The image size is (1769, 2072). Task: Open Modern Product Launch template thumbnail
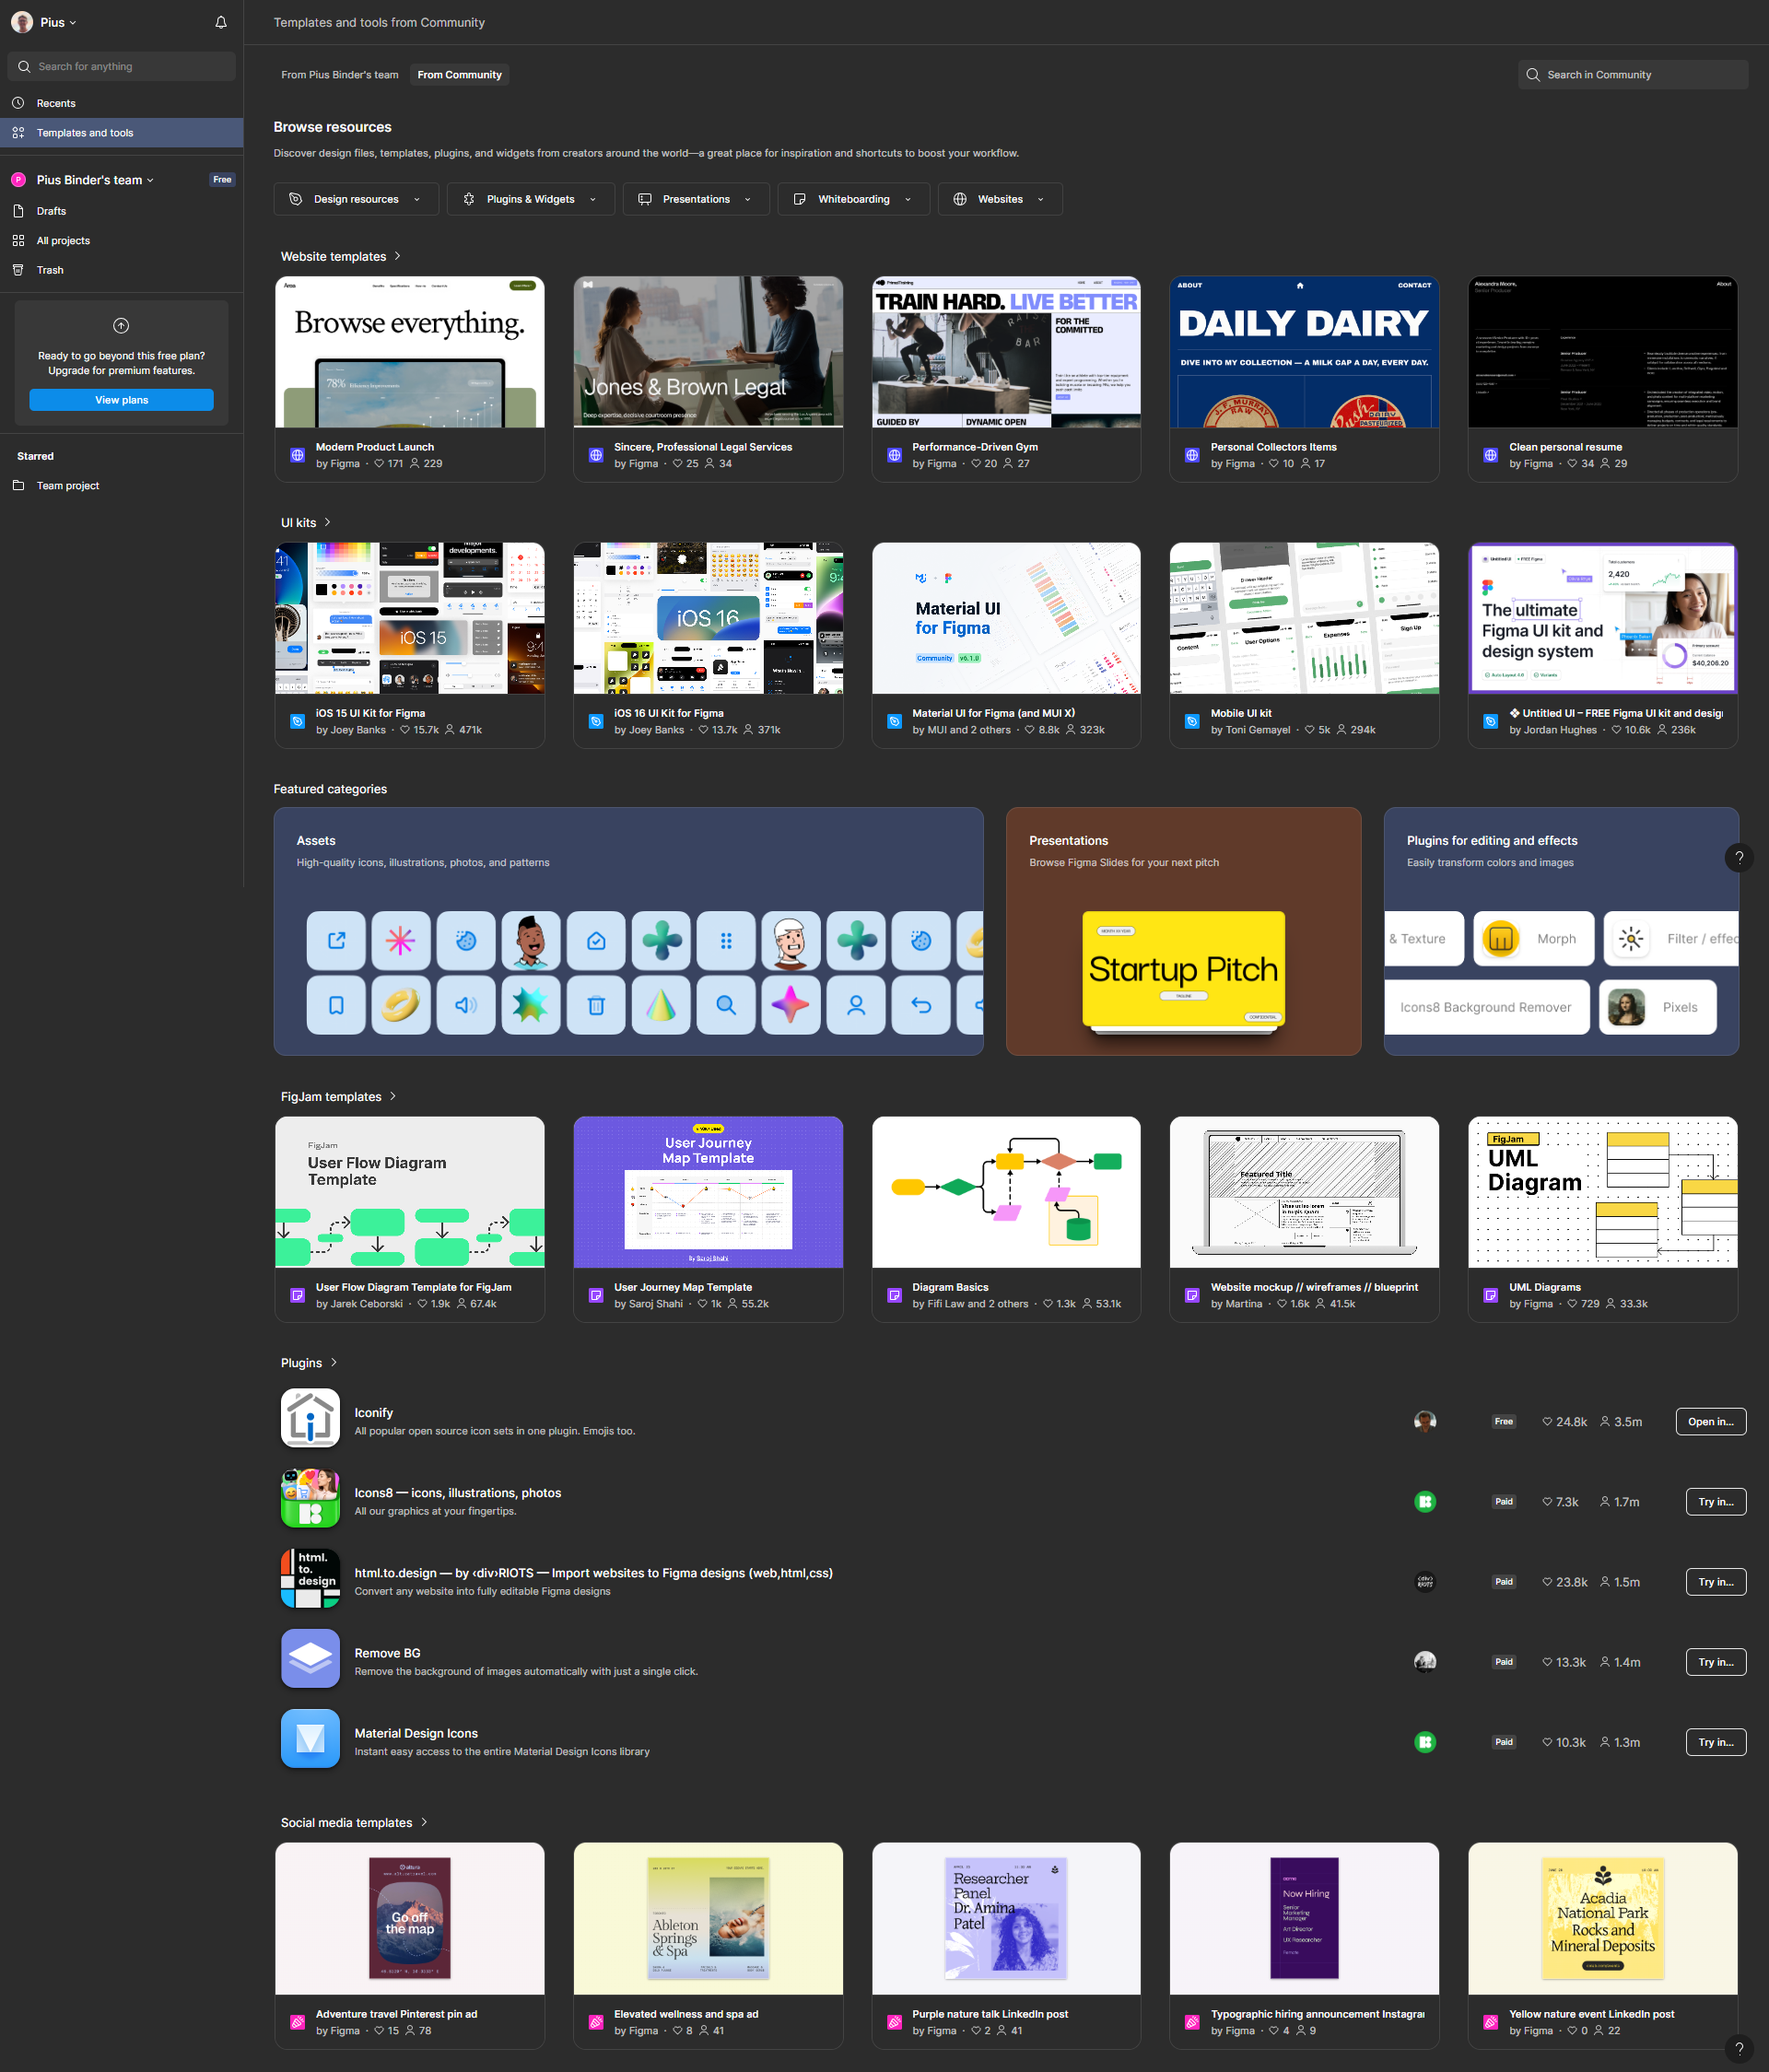[410, 352]
